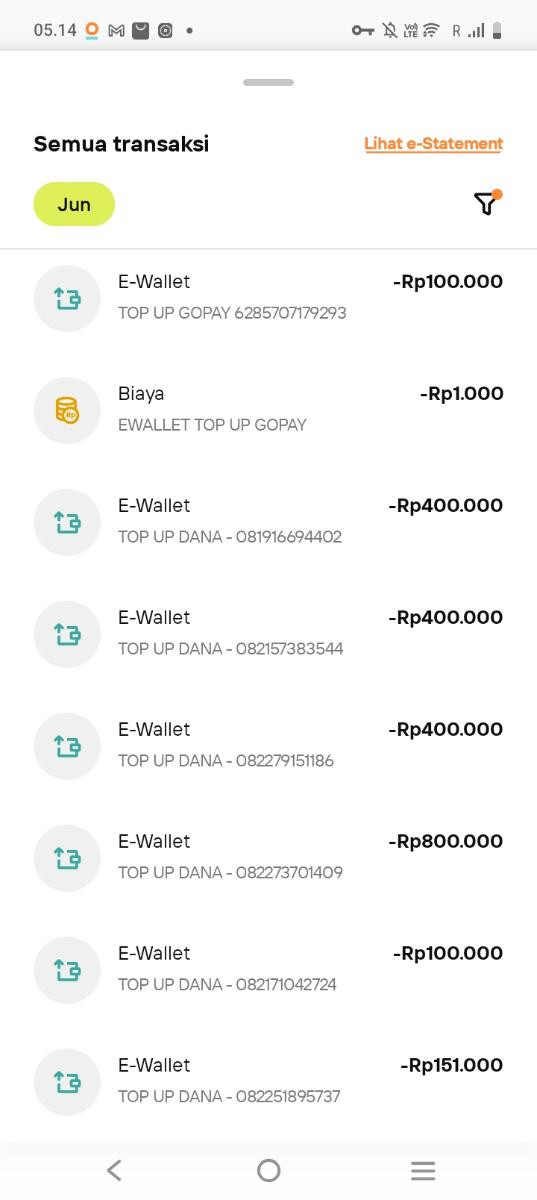Viewport: 537px width, 1200px height.
Task: Tap the Semua transaksi heading
Action: click(121, 144)
